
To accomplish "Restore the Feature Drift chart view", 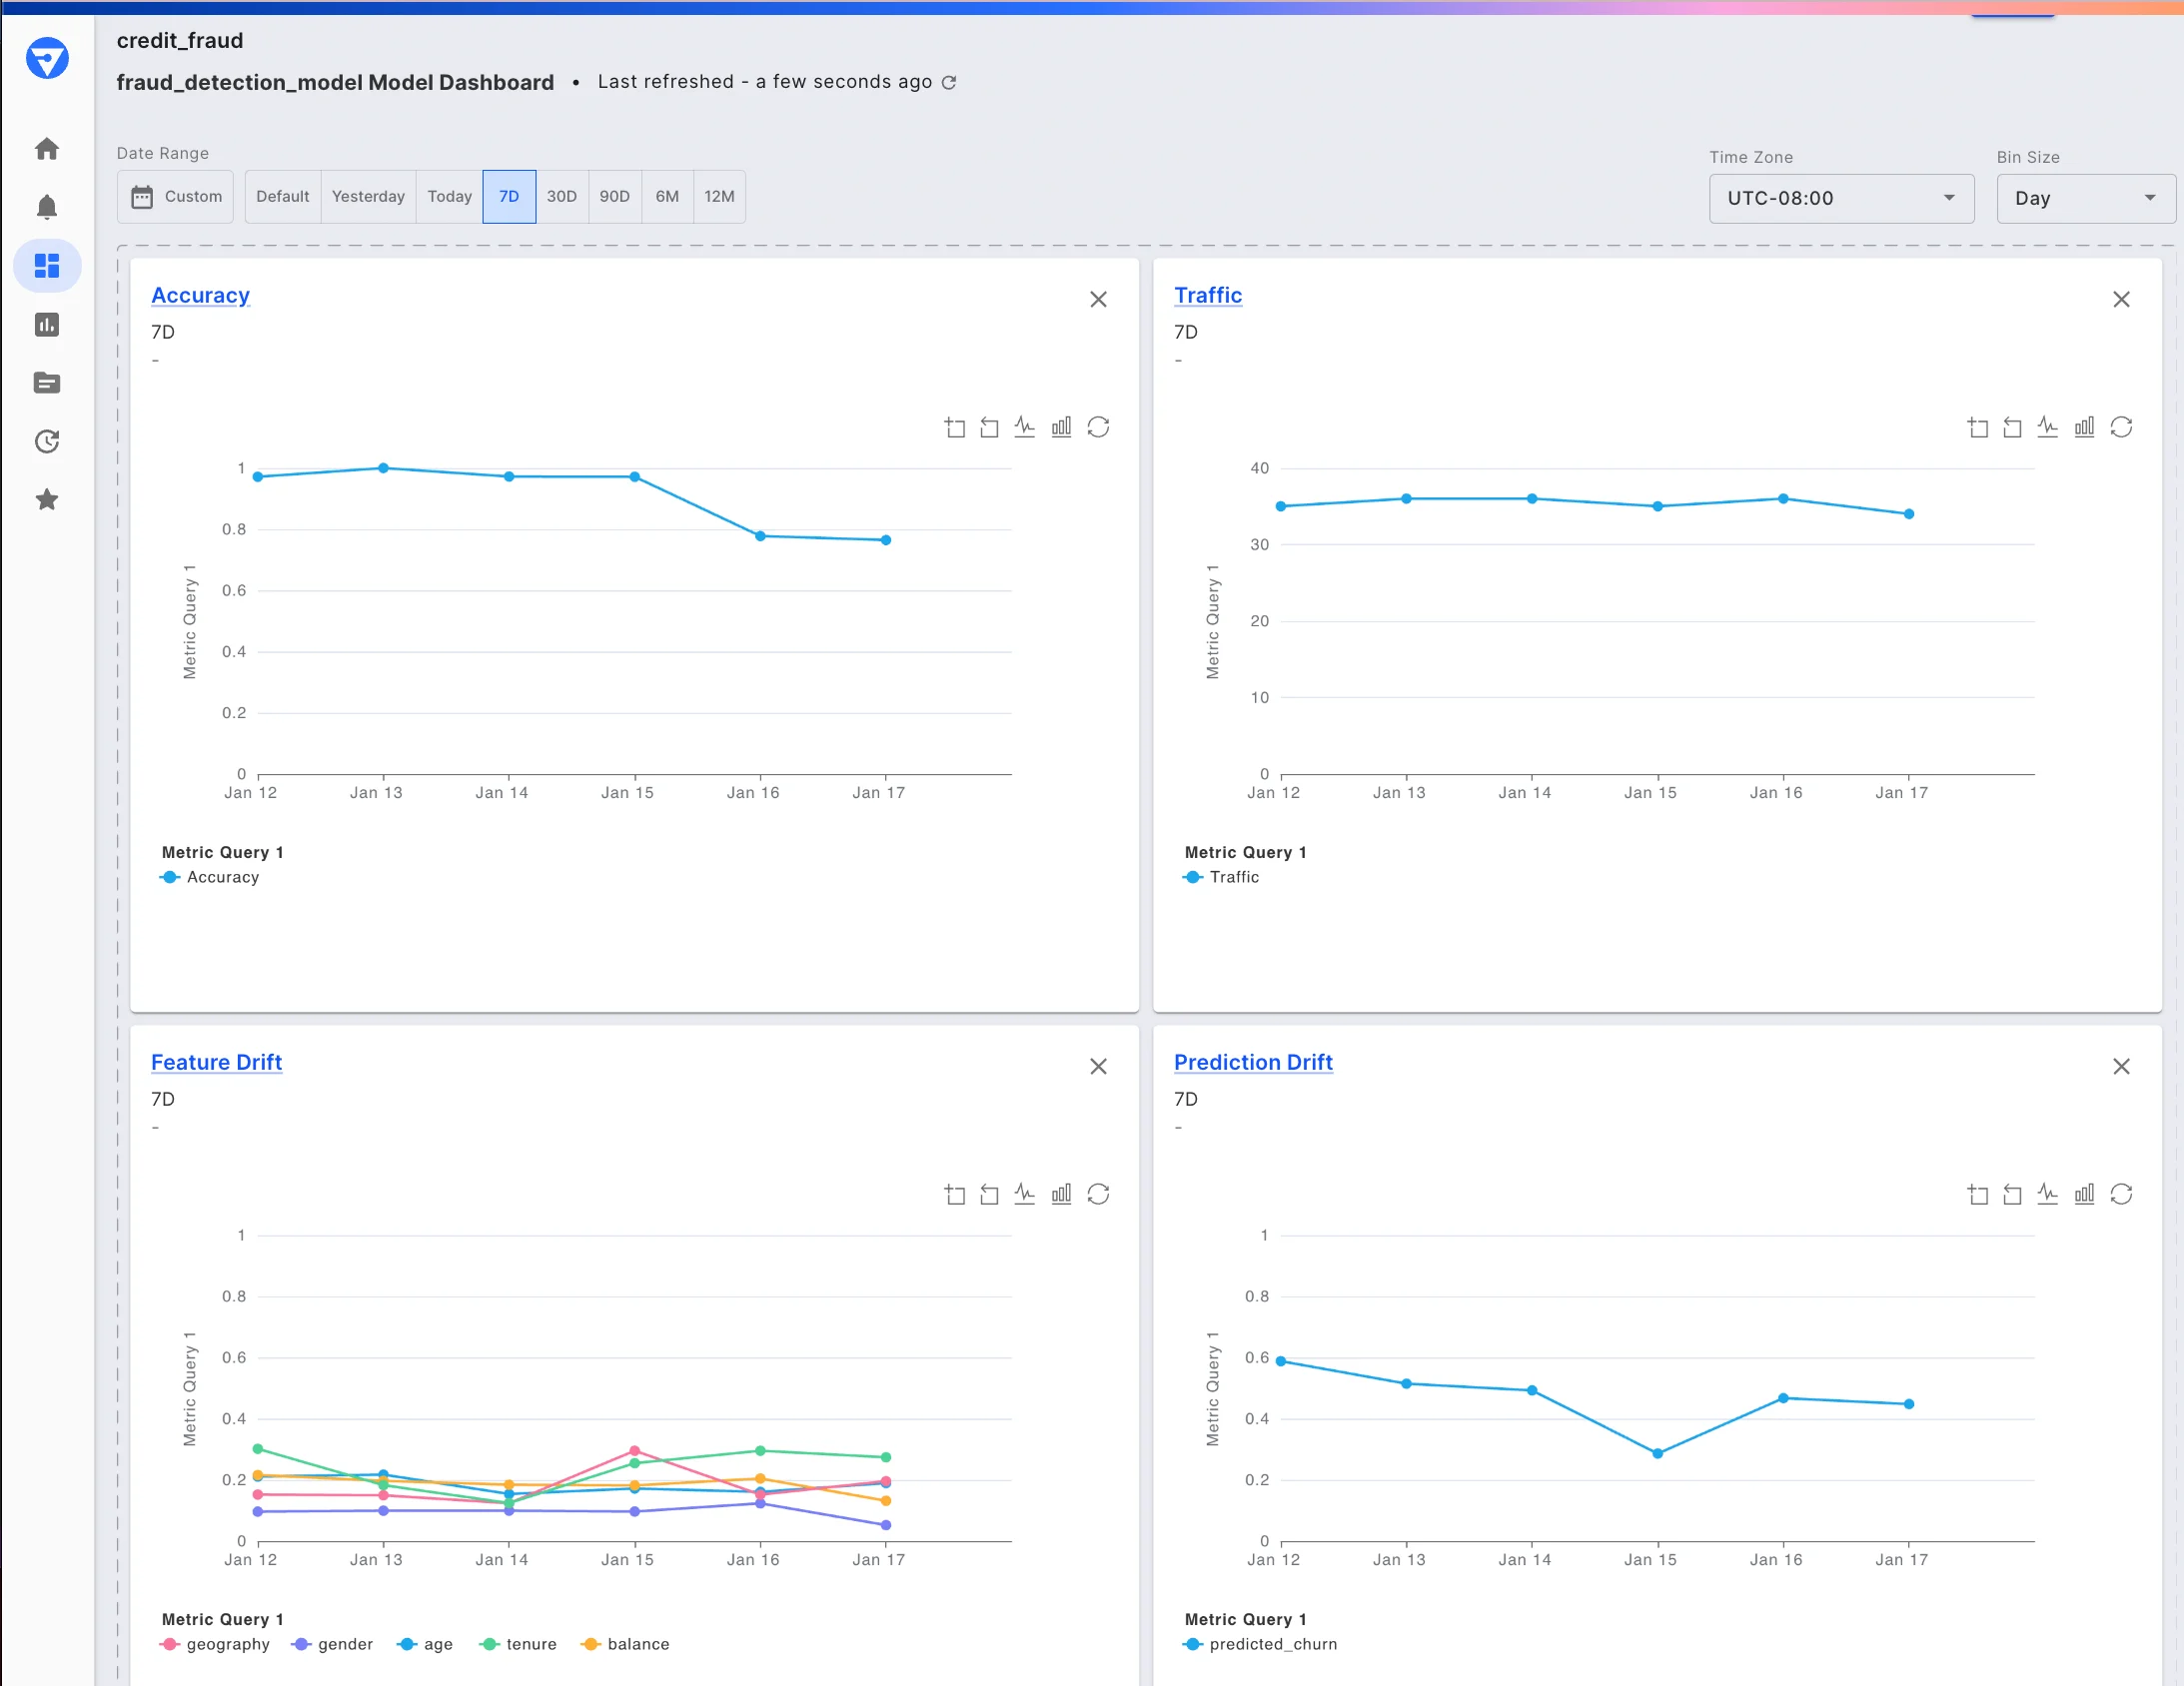I will pos(1098,1194).
